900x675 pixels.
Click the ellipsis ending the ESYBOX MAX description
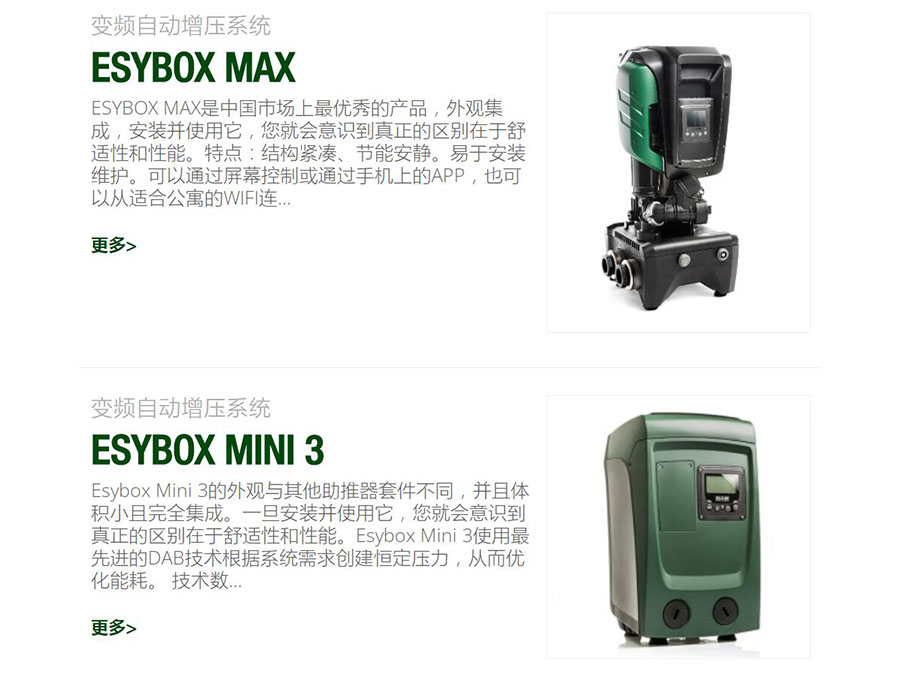(x=284, y=200)
